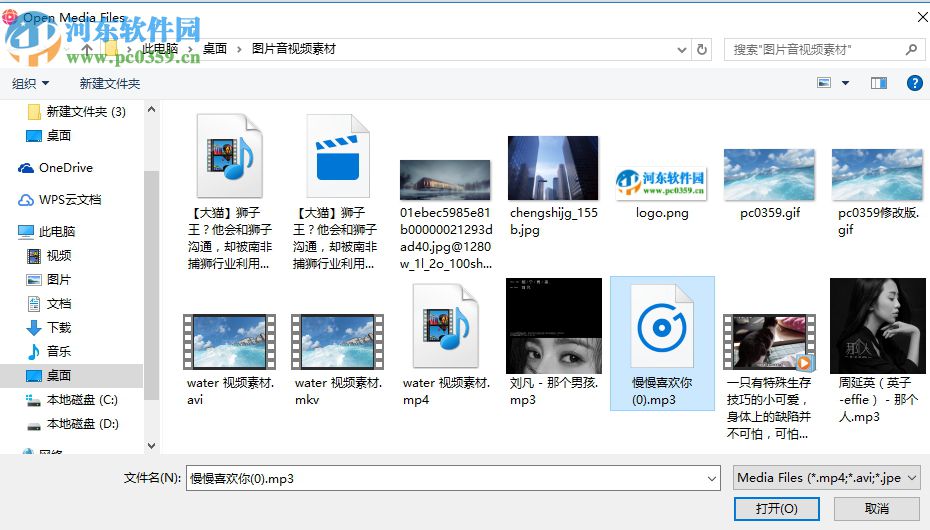Select the logo.png file
930x530 pixels.
coord(661,183)
